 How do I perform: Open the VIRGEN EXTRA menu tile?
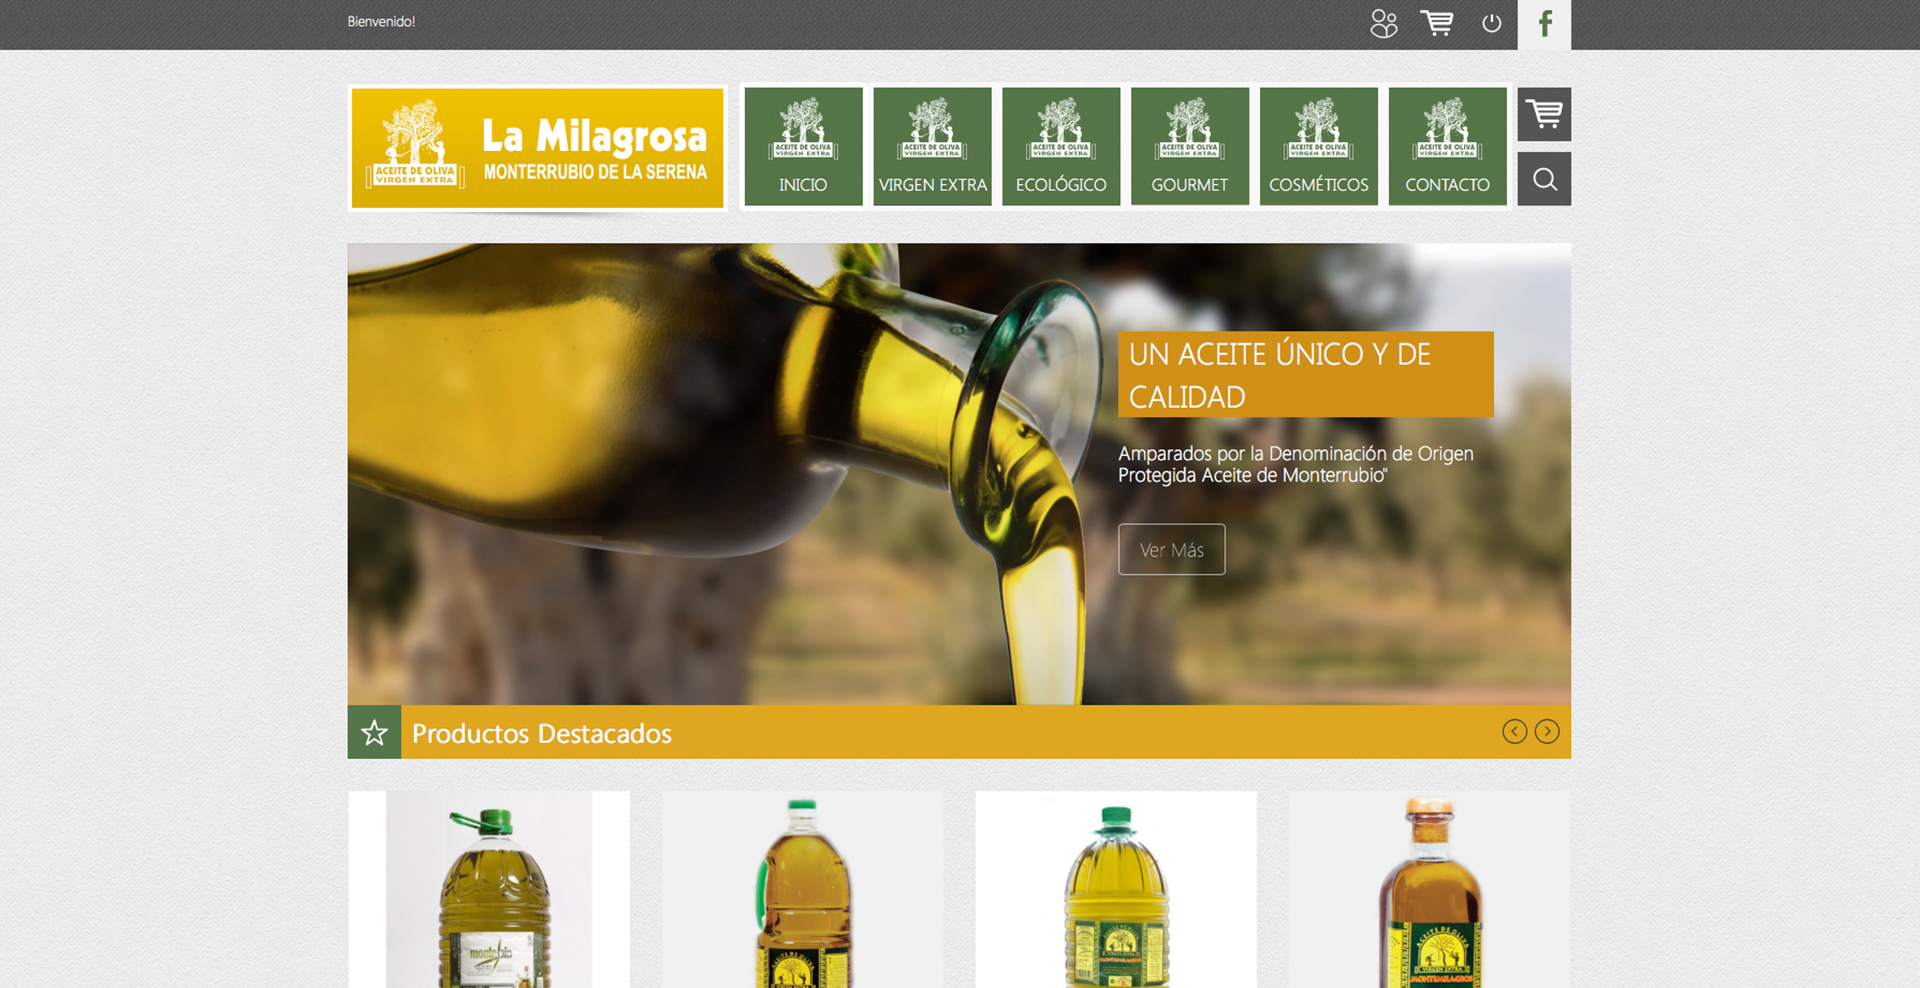[x=932, y=147]
